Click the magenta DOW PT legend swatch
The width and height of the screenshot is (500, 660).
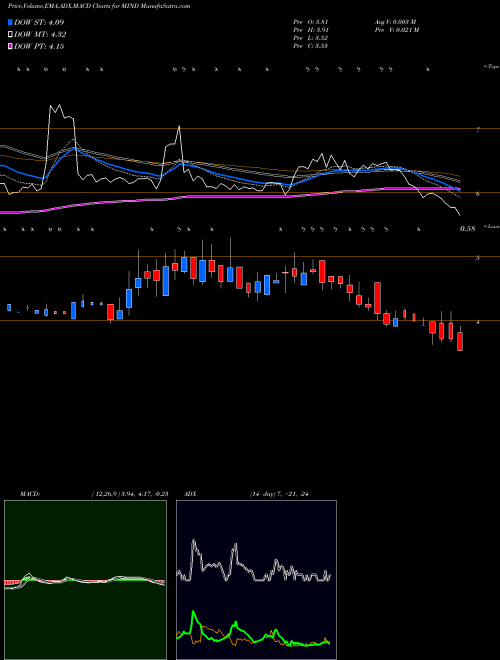(11, 47)
